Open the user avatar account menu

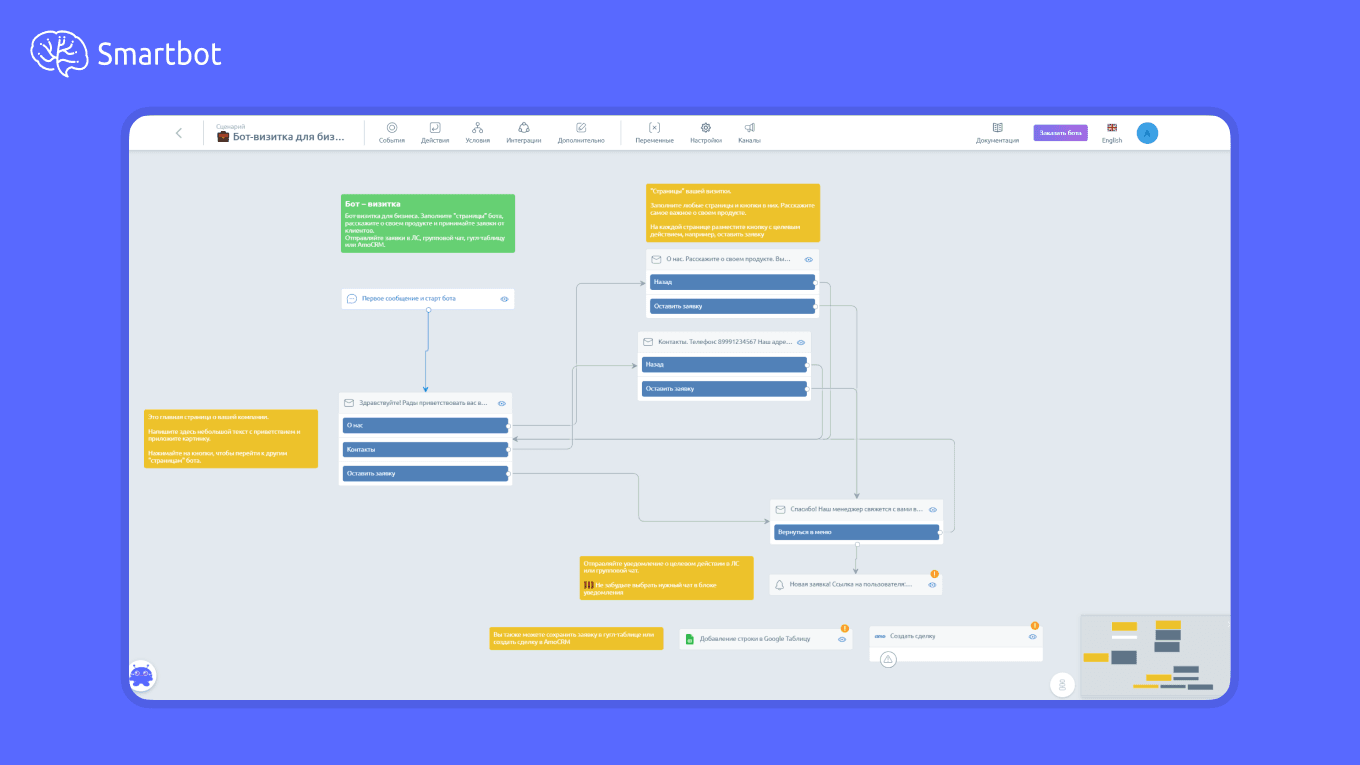tap(1147, 133)
